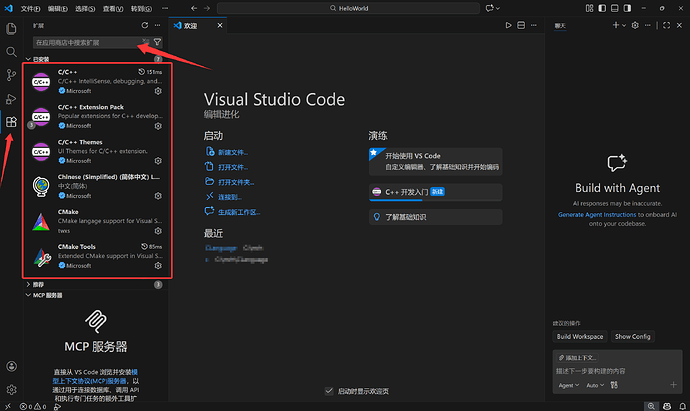Click Generate Agent Instructions link
Image resolution: width=690 pixels, height=411 pixels.
pos(597,214)
